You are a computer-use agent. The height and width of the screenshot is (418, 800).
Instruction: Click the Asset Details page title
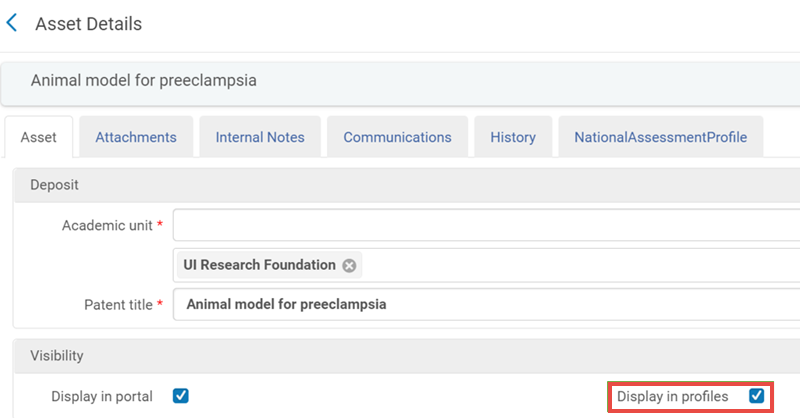coord(88,24)
